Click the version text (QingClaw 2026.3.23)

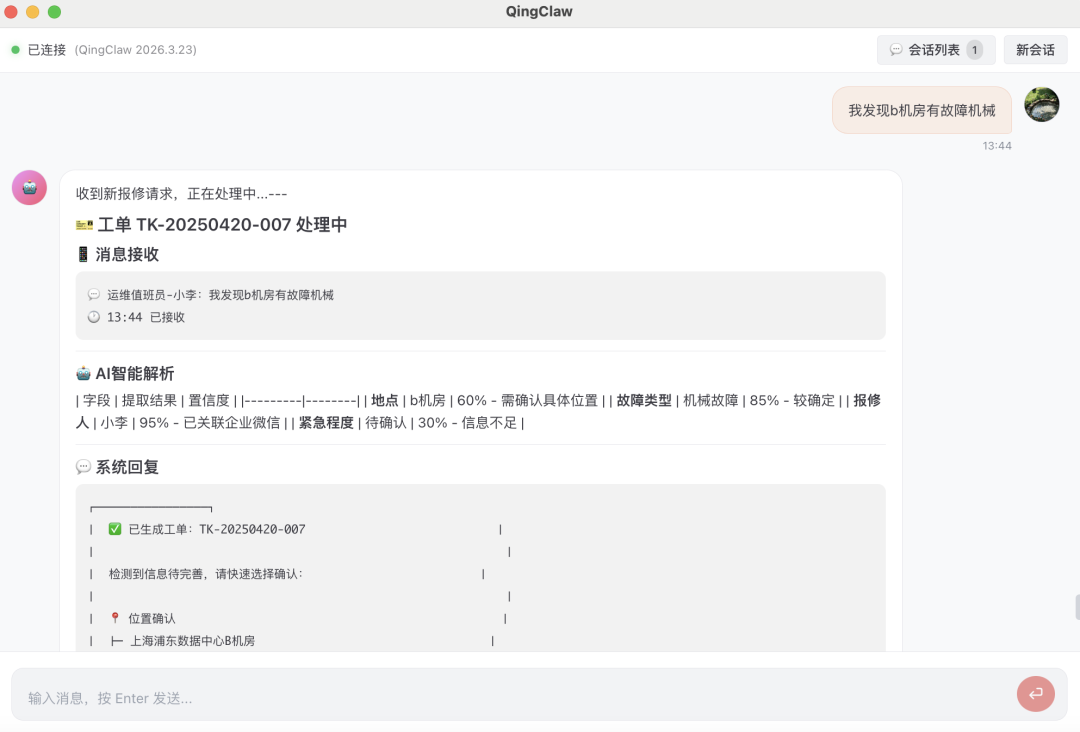(136, 50)
